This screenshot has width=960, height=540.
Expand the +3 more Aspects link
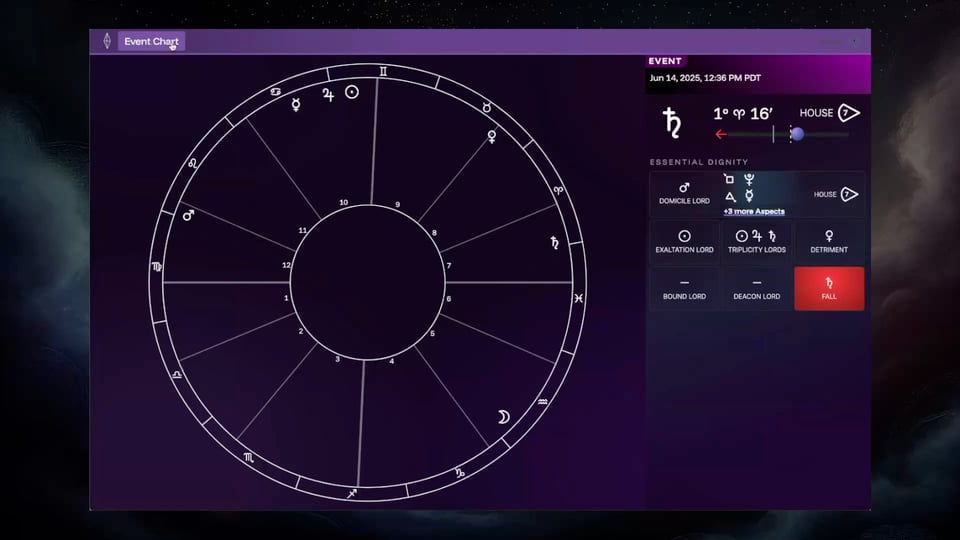click(753, 212)
